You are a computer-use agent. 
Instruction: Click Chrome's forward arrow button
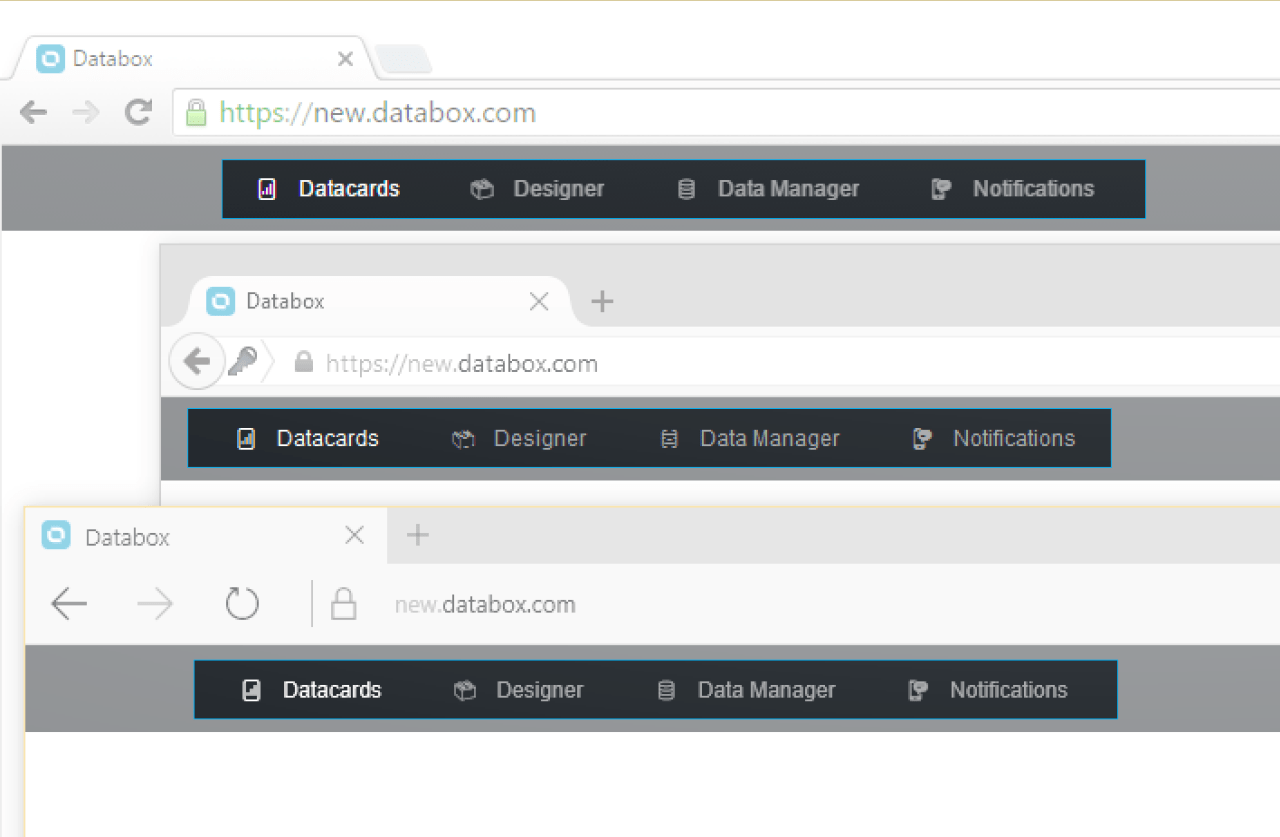[86, 112]
